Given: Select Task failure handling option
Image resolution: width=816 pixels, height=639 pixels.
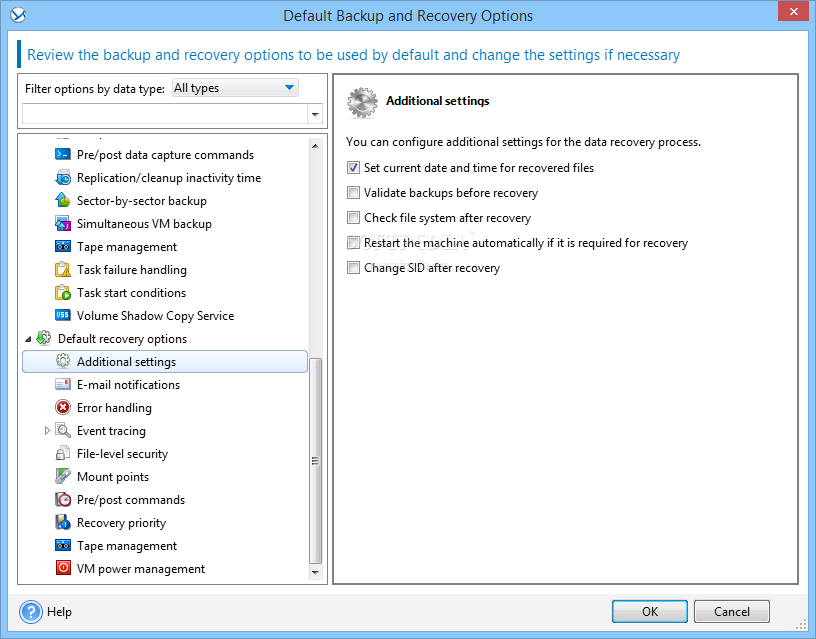Looking at the screenshot, I should [132, 270].
